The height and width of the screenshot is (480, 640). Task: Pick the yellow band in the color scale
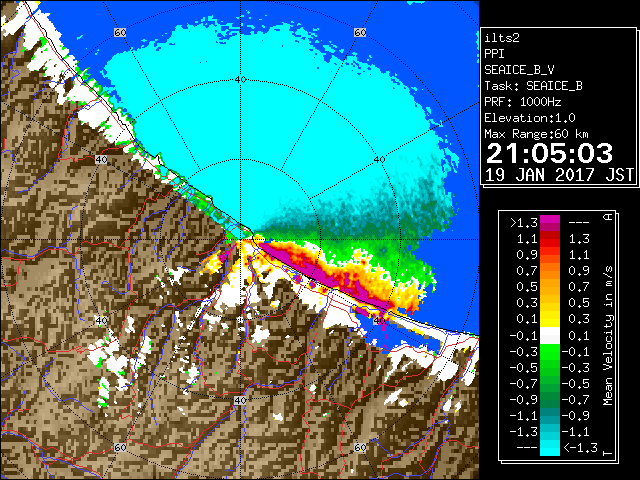click(x=550, y=318)
